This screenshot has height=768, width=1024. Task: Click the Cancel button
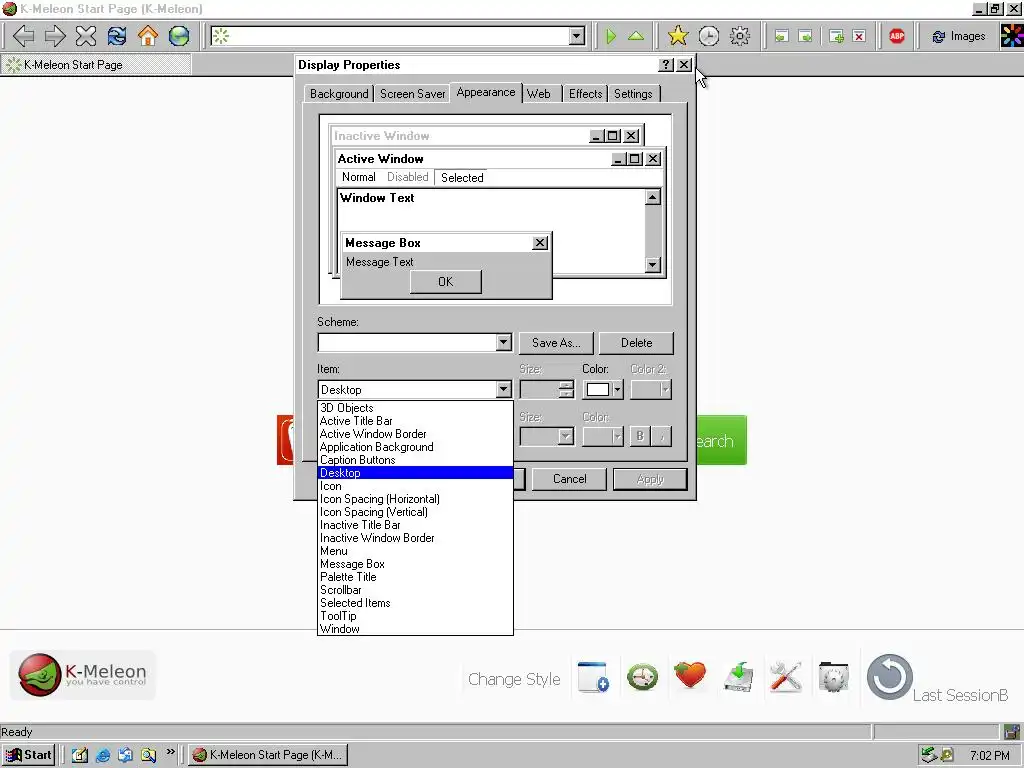point(569,479)
